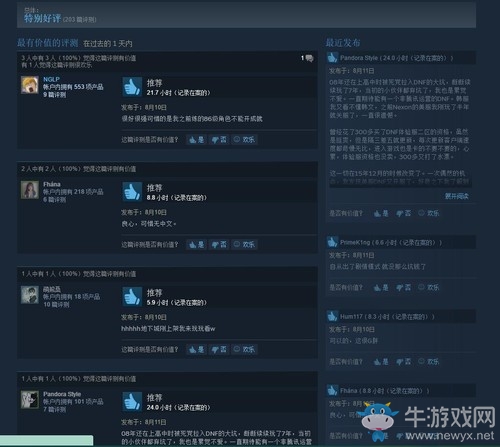Open Hum117 link in 最近发布 column
The height and width of the screenshot is (447, 500).
[x=352, y=317]
